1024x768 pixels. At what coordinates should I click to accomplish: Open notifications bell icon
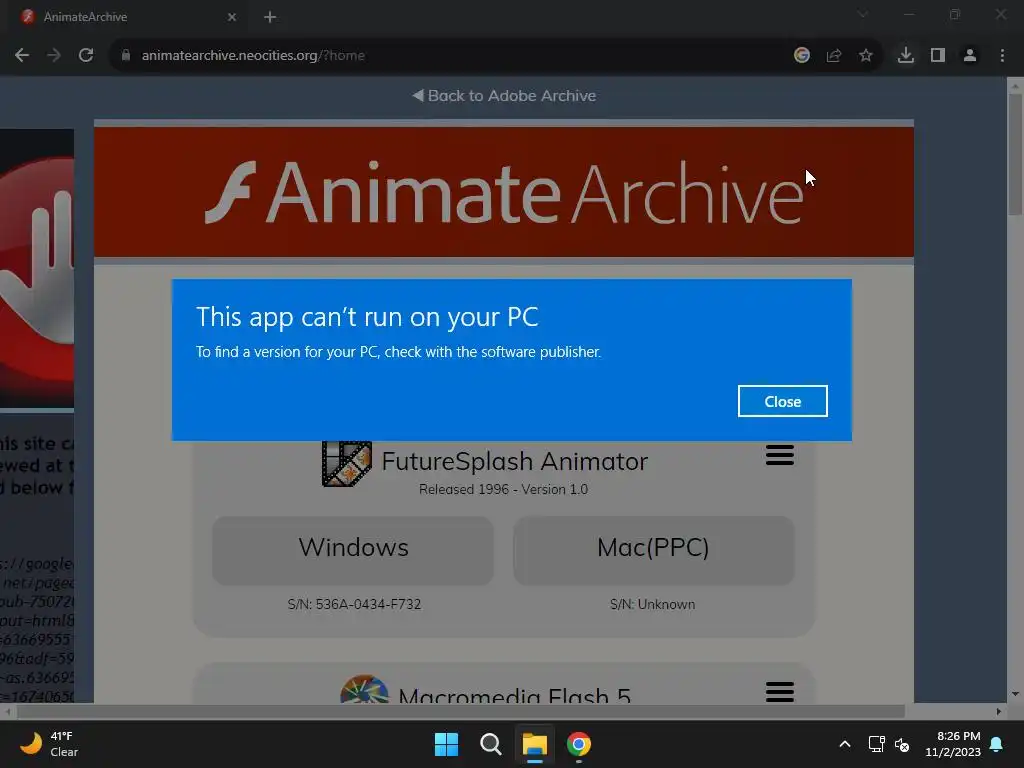pos(997,744)
